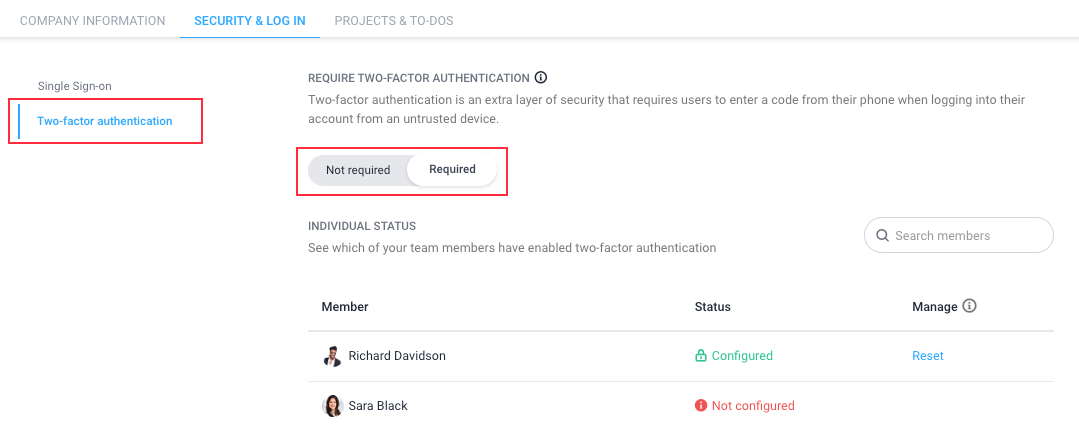Click the Sara Black name
The image size is (1079, 437).
point(378,405)
